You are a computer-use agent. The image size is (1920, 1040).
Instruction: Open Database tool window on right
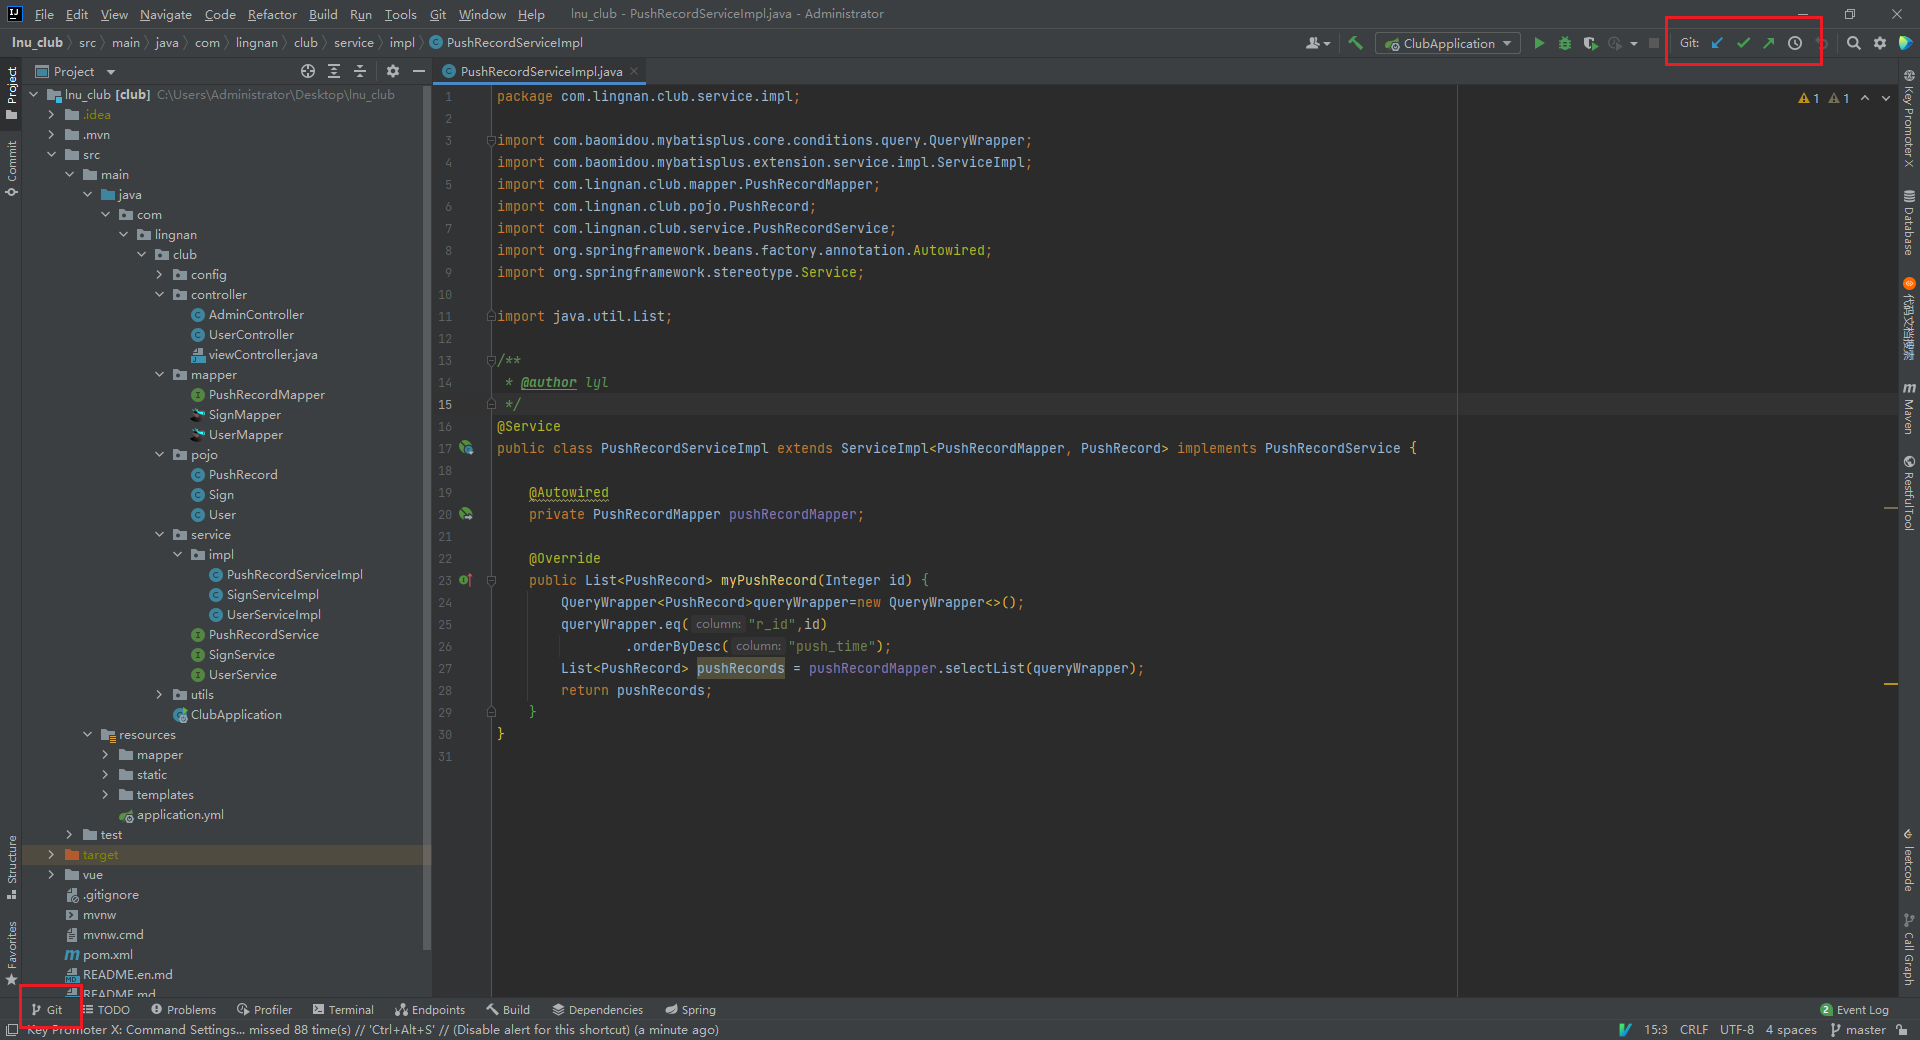(x=1909, y=222)
